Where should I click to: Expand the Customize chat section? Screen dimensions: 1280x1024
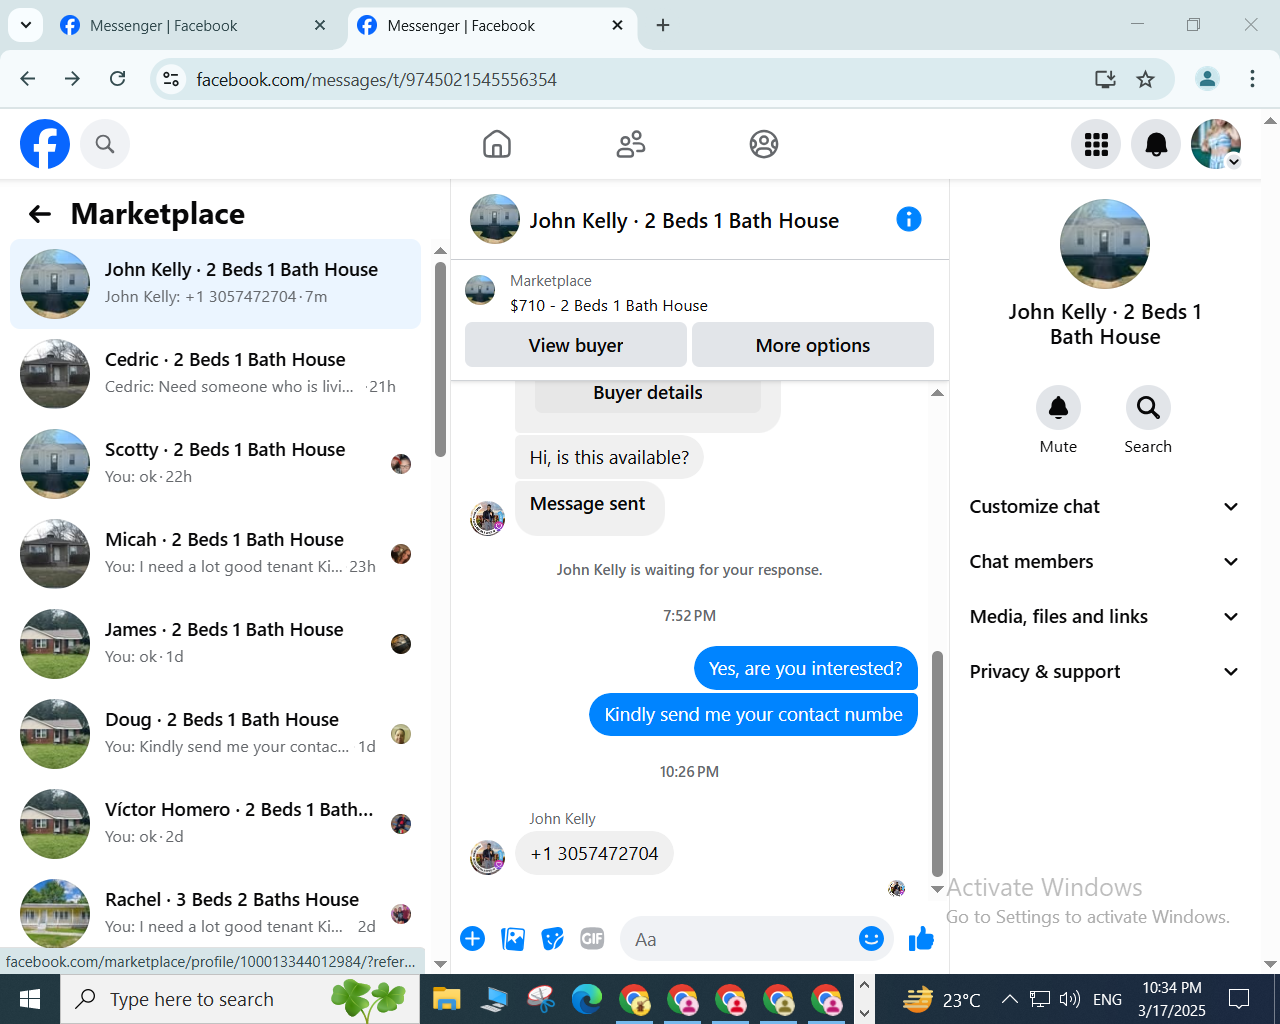[x=1105, y=507]
